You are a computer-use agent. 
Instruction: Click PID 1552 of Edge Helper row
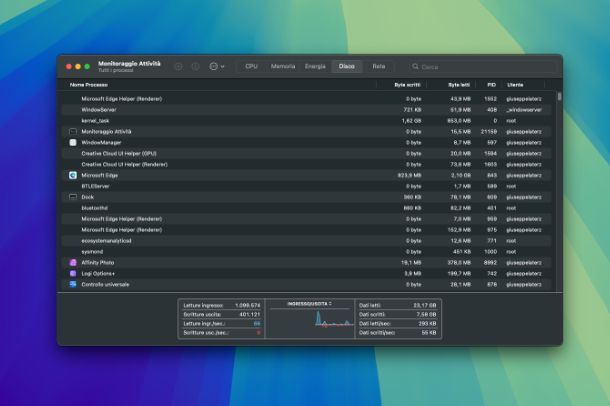(x=491, y=99)
